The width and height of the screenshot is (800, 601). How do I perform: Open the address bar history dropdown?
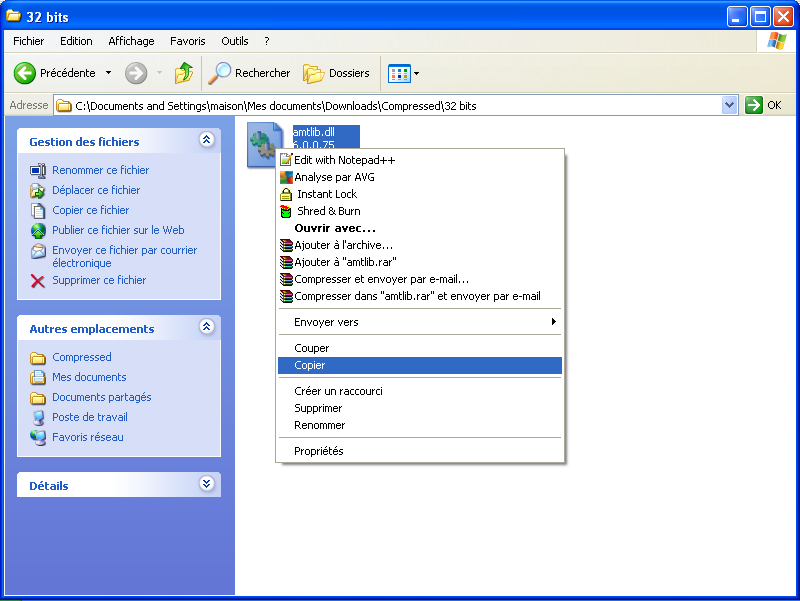[730, 104]
